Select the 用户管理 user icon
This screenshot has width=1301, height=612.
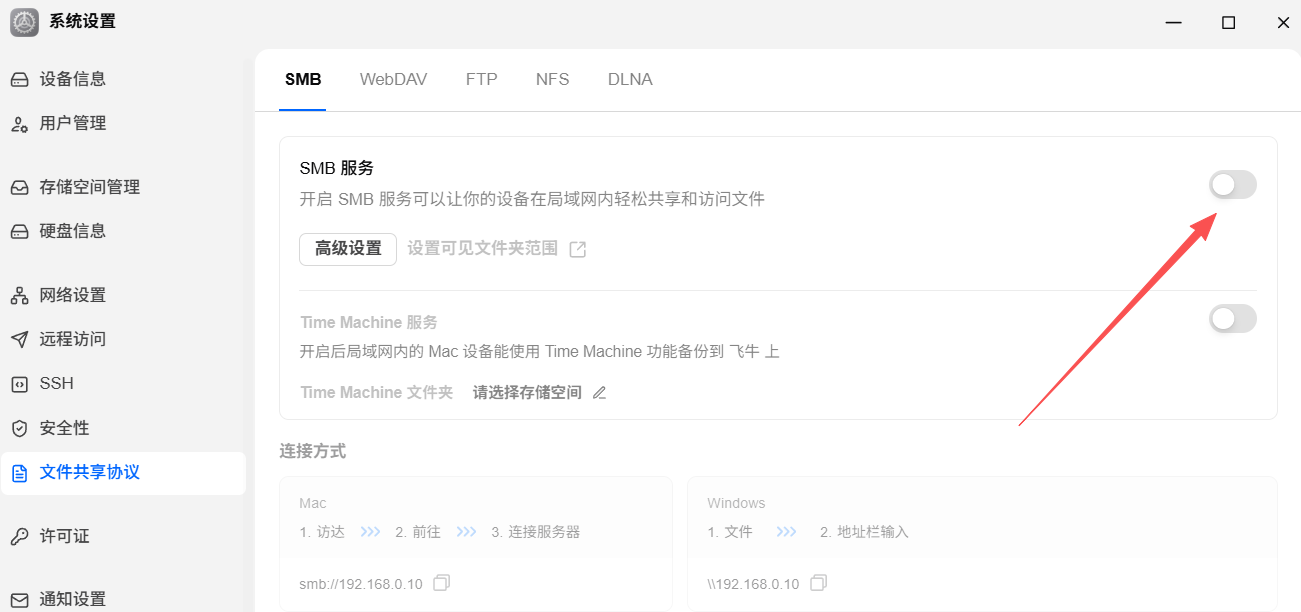click(x=19, y=124)
